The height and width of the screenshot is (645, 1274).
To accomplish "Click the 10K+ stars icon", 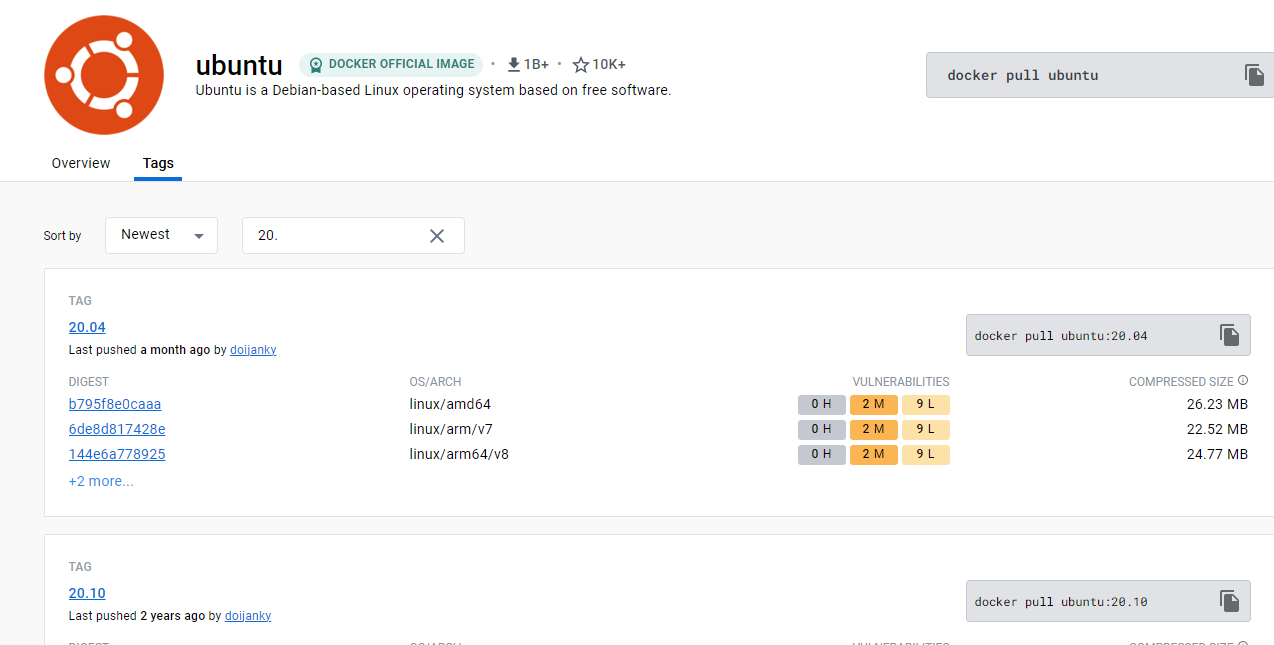I will click(x=581, y=65).
